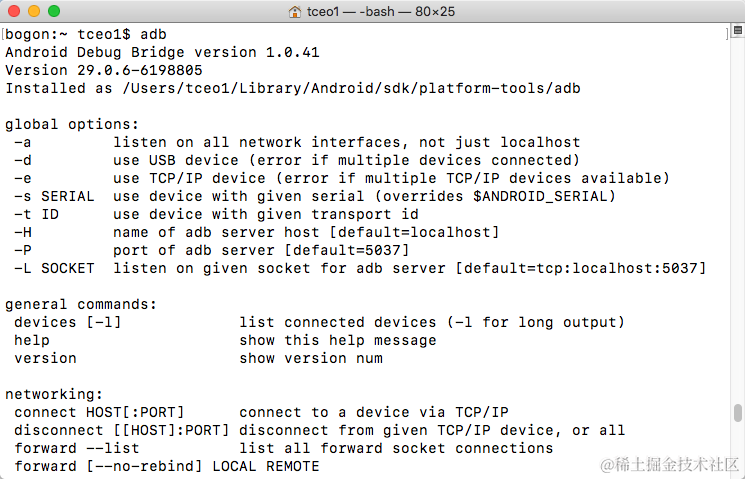The image size is (745, 479).
Task: Click the vertical scrollbar thumb
Action: 737,413
